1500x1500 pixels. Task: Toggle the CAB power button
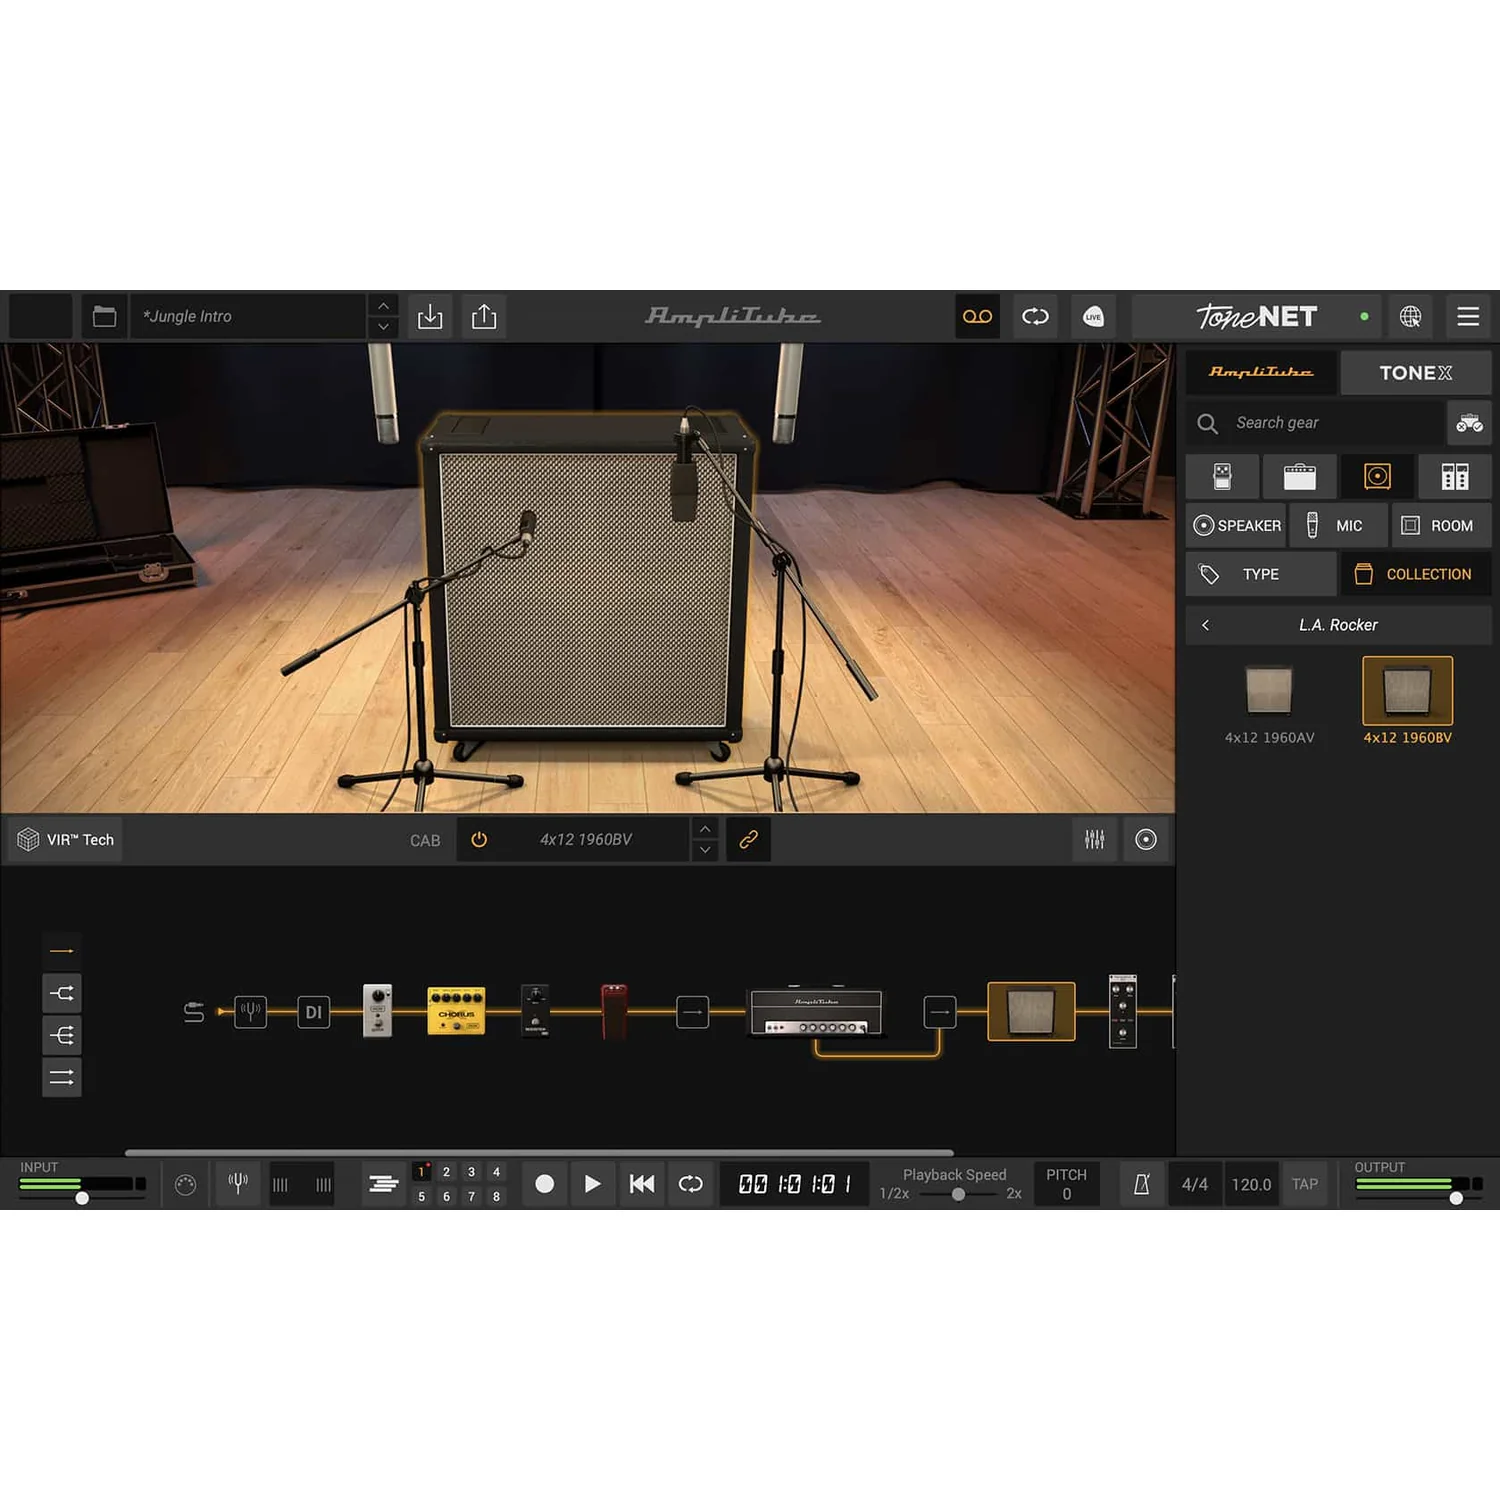[x=479, y=839]
